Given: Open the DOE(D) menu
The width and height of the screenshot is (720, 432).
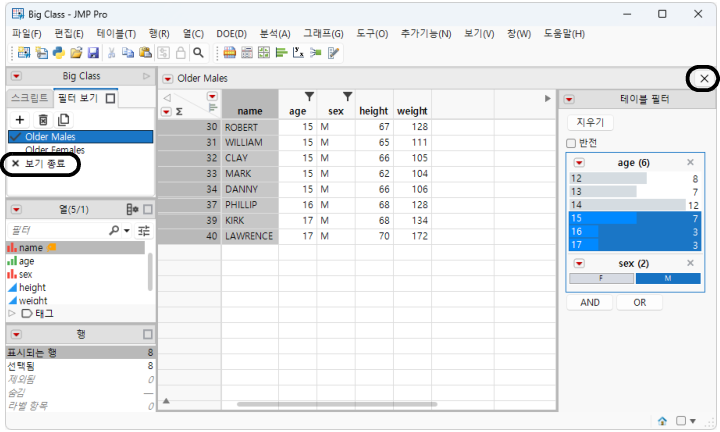Looking at the screenshot, I should coord(231,34).
